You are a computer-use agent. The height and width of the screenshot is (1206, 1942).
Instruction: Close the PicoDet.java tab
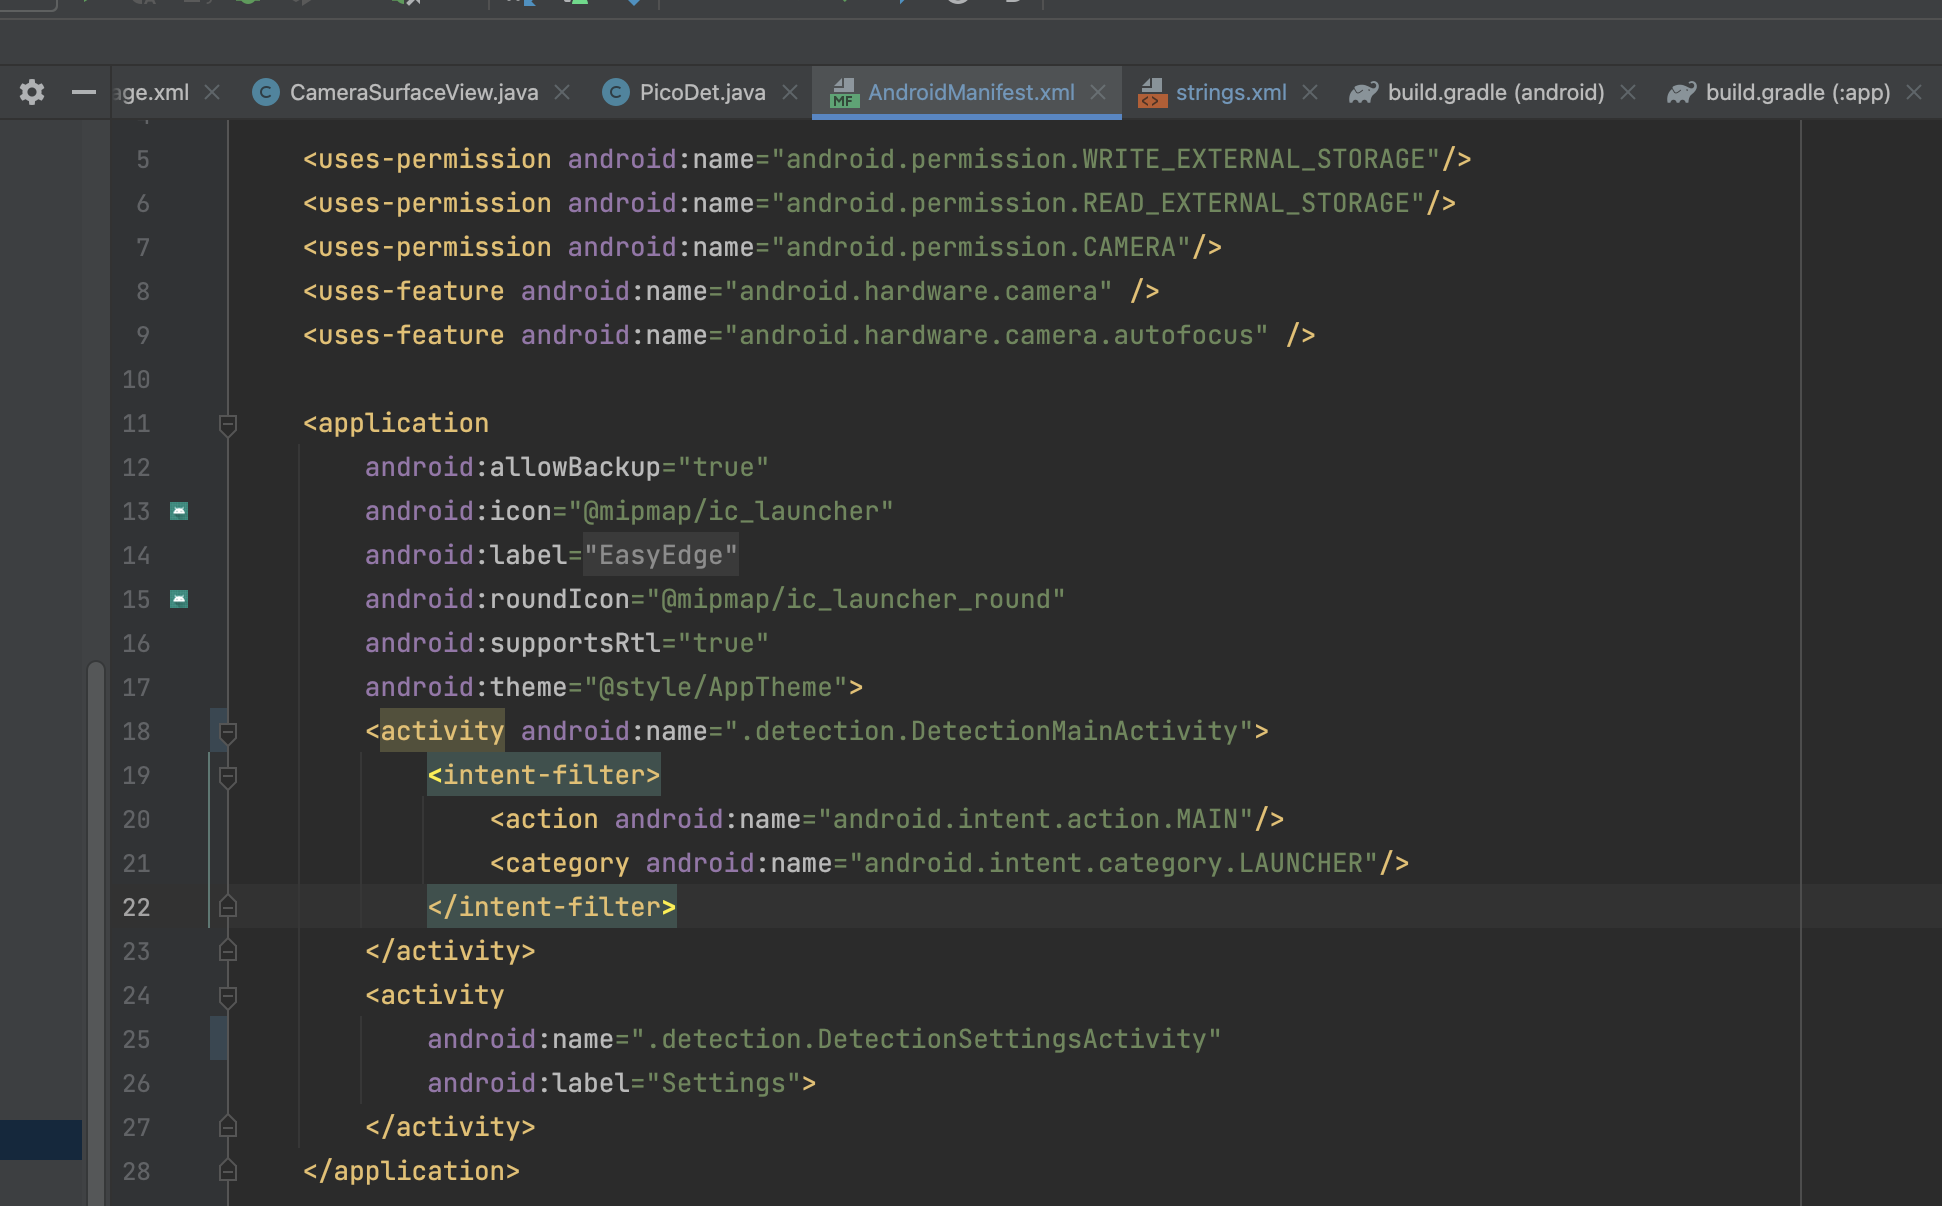[x=790, y=92]
